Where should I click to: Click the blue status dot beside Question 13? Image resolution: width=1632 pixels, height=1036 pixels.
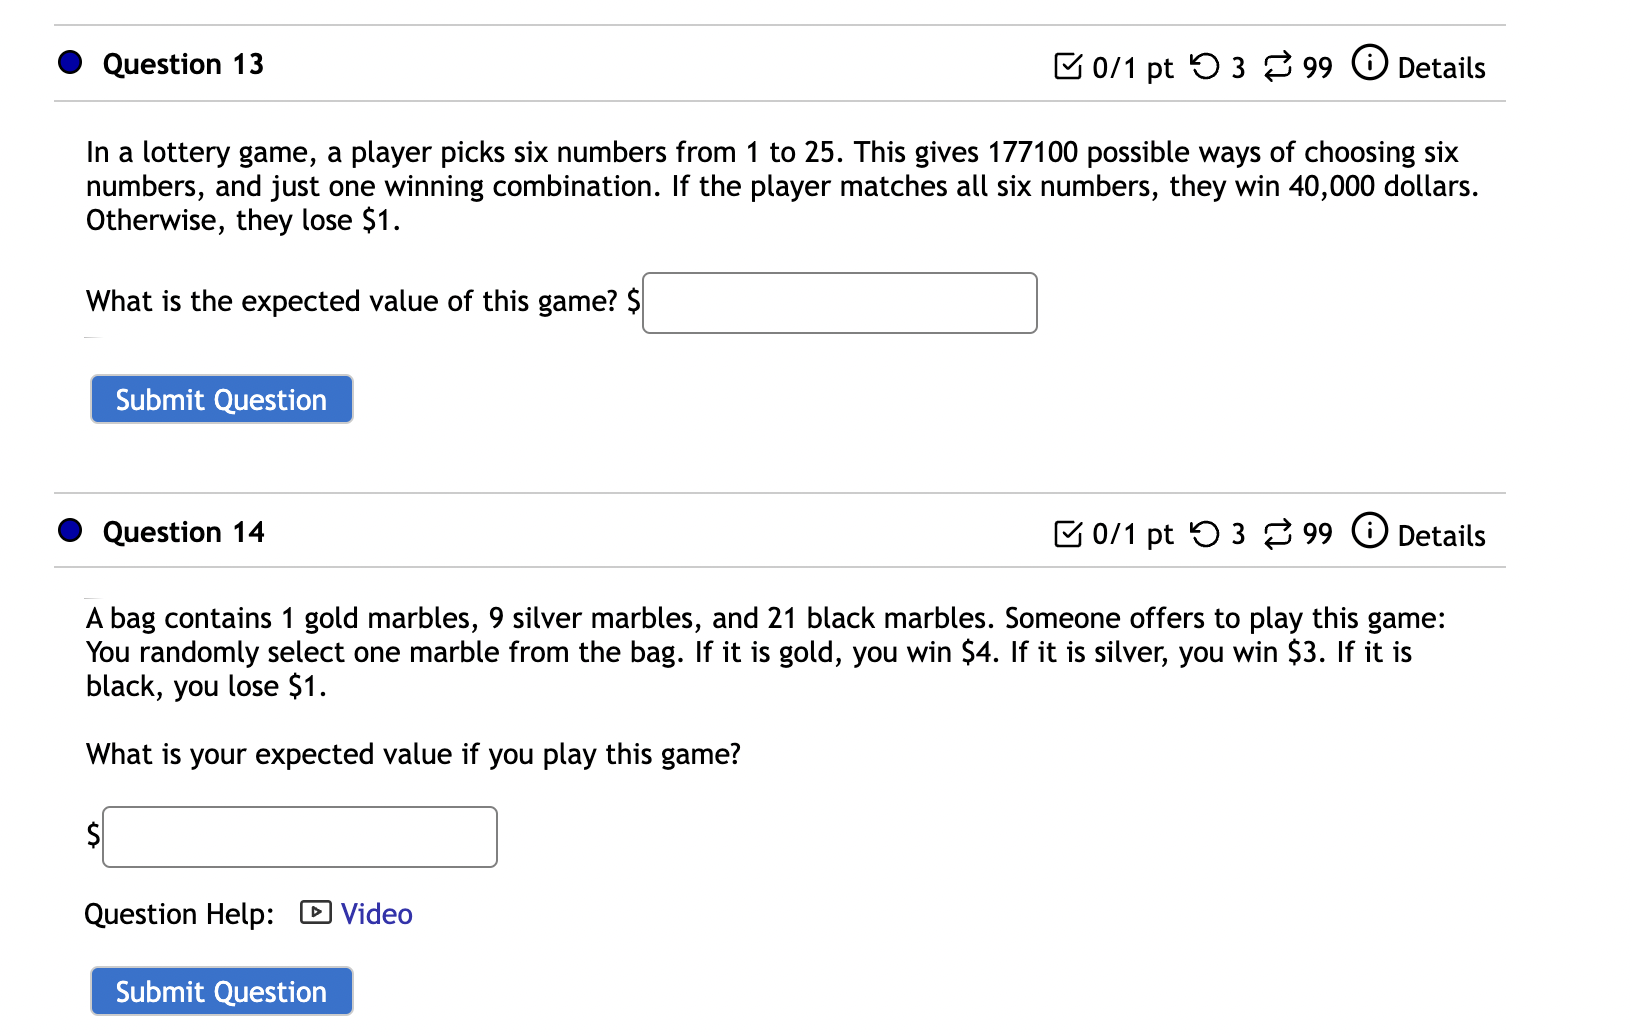coord(68,63)
